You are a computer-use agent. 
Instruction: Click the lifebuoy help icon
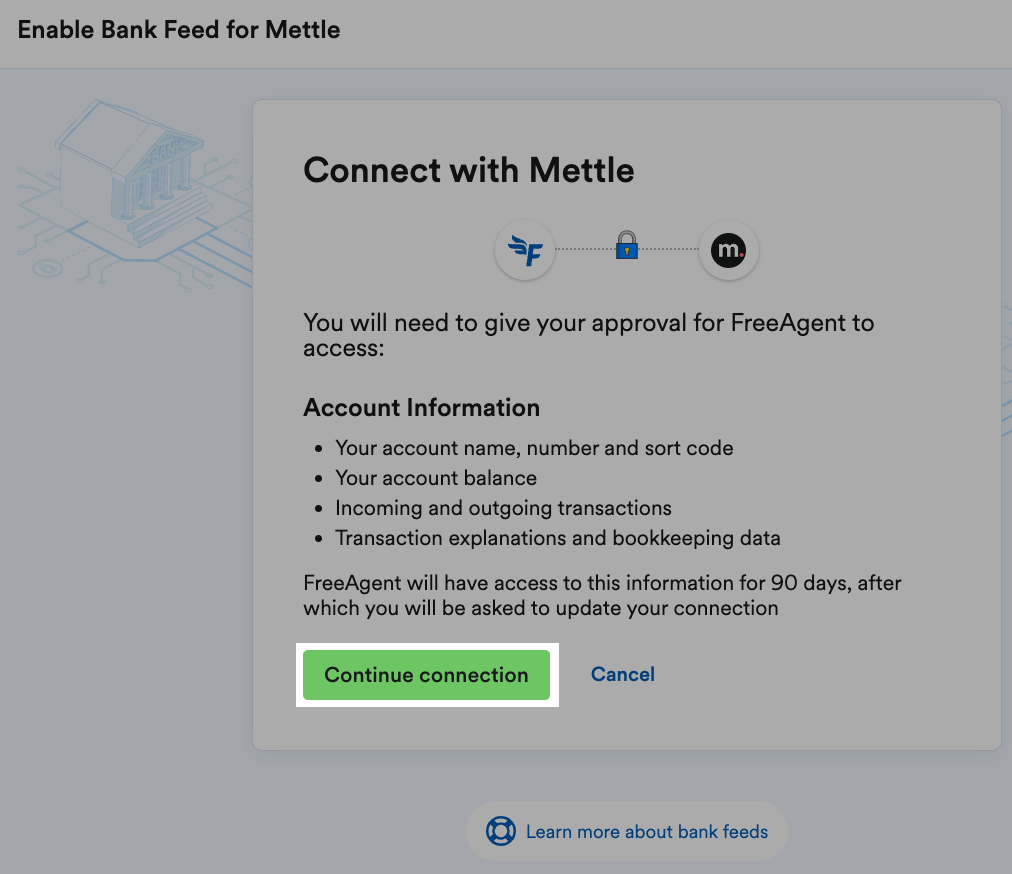pyautogui.click(x=500, y=831)
